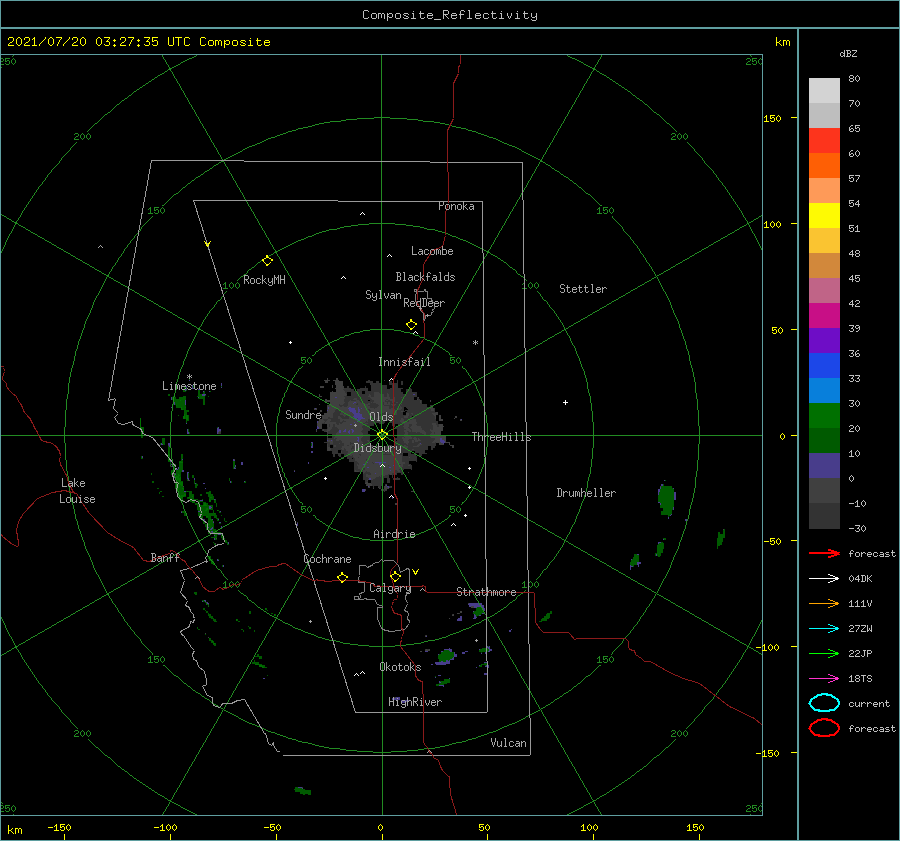This screenshot has height=841, width=900.
Task: Click the Didsbury label
Action: (377, 448)
